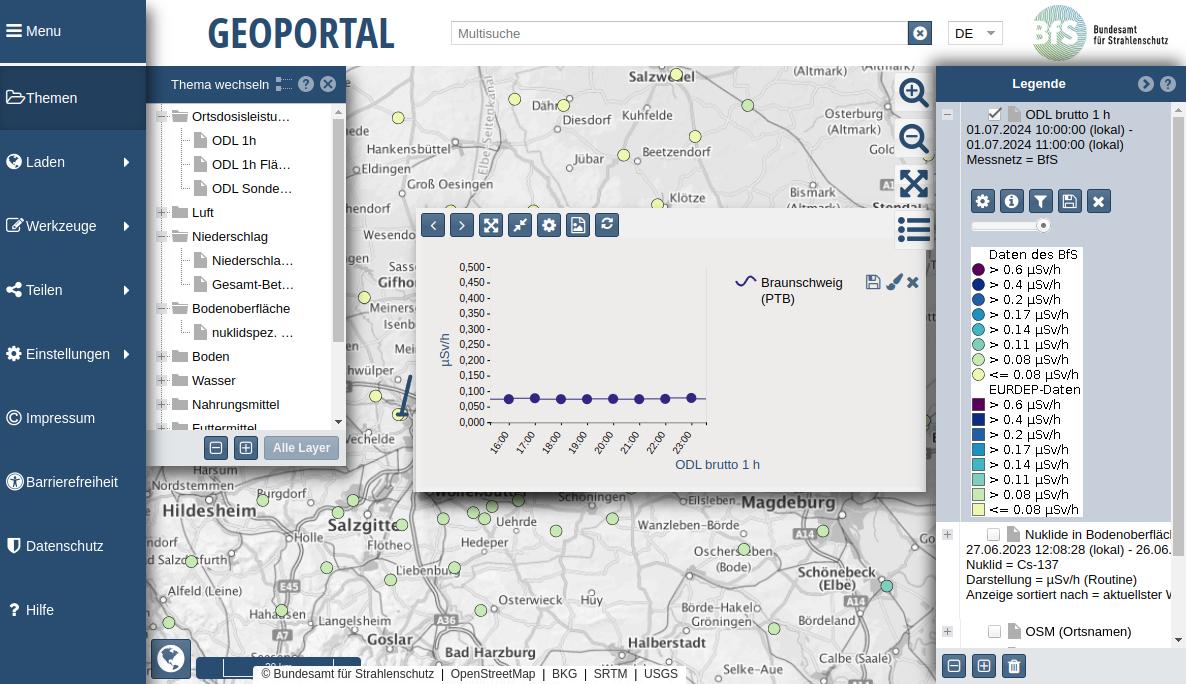Click the Alle Layer button
Image resolution: width=1186 pixels, height=684 pixels.
click(x=301, y=448)
